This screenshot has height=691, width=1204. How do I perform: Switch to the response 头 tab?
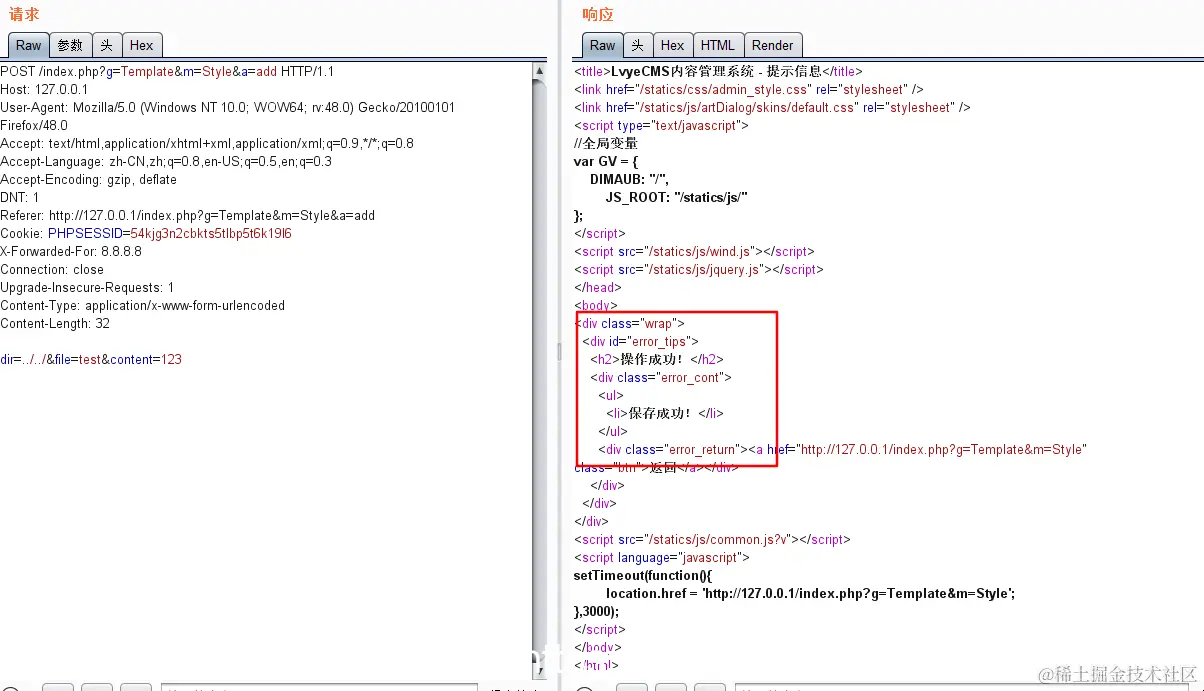[x=637, y=45]
